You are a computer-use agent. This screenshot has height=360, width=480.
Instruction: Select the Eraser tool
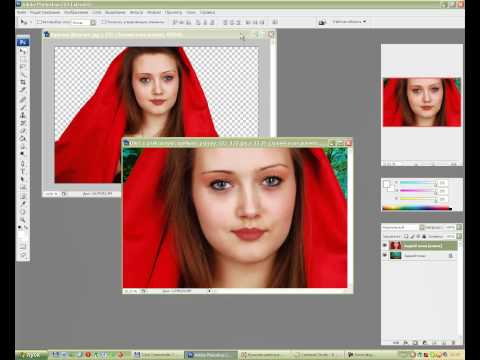[23, 130]
